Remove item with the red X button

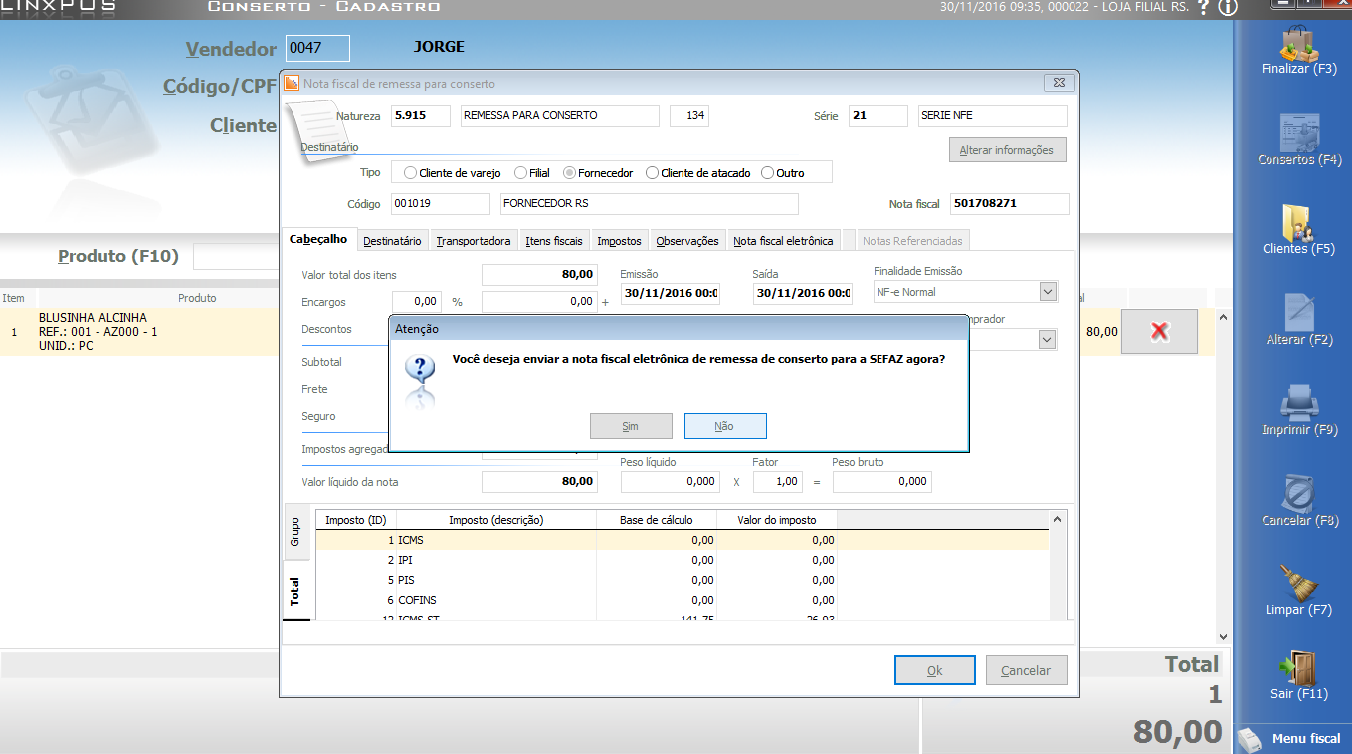pos(1159,332)
